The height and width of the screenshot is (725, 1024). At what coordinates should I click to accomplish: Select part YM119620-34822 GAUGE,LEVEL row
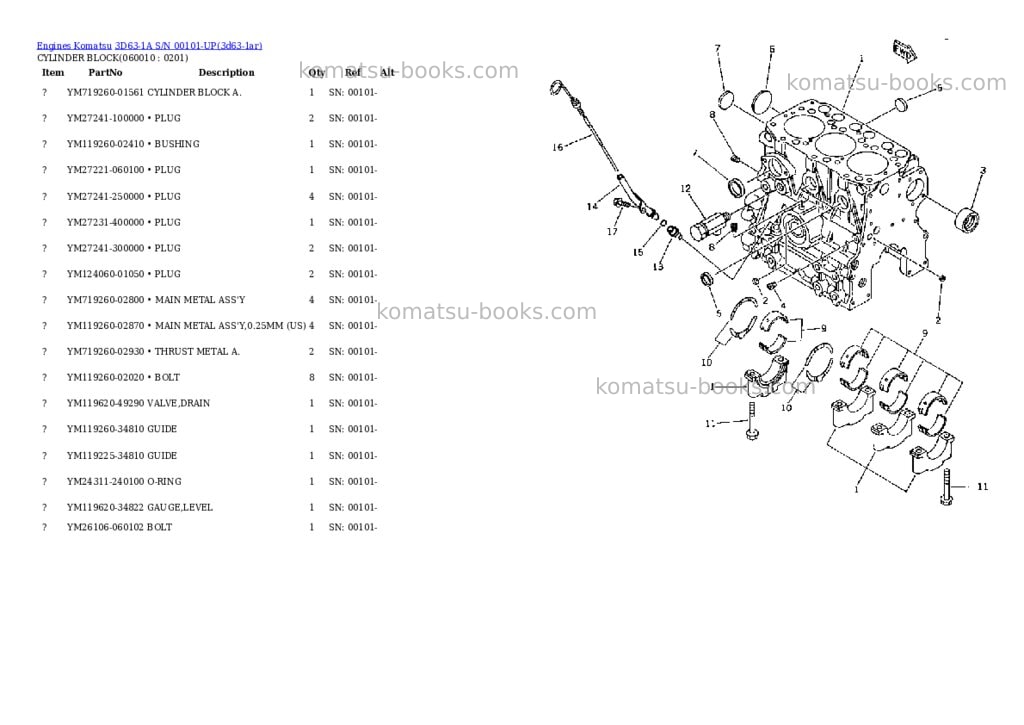(x=210, y=508)
